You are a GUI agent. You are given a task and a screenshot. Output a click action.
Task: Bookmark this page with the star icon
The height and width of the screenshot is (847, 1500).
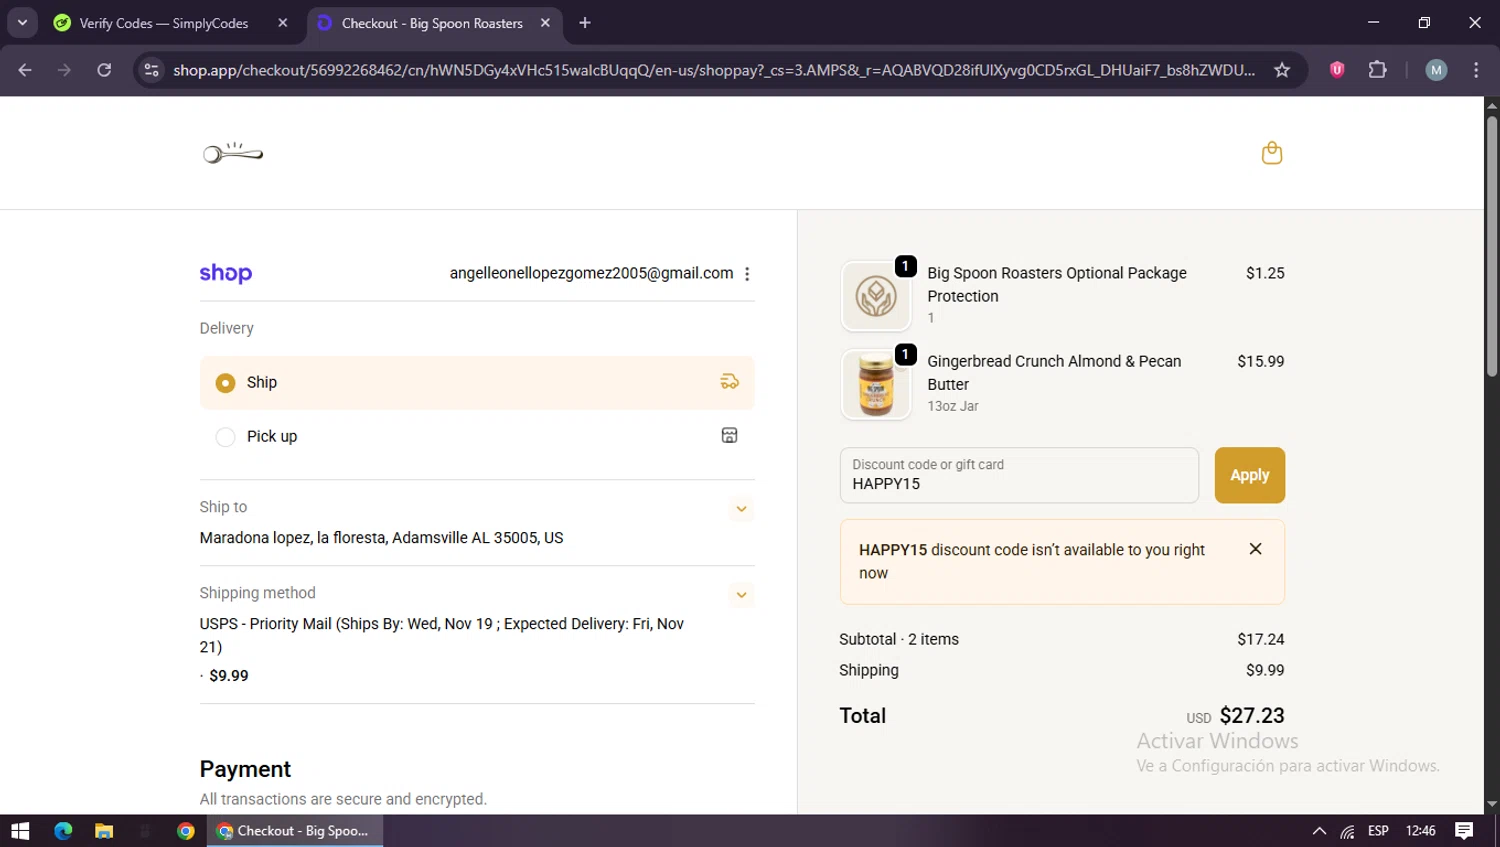[x=1282, y=70]
